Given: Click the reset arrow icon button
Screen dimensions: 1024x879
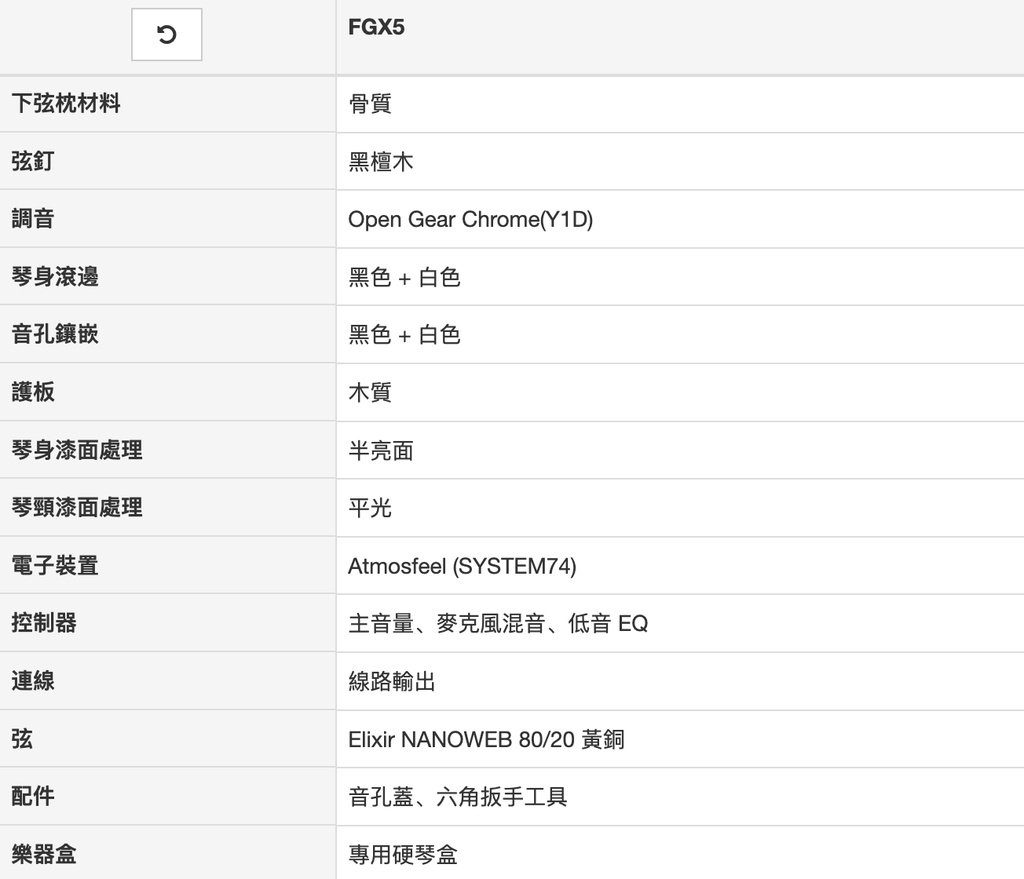Looking at the screenshot, I should [x=167, y=35].
